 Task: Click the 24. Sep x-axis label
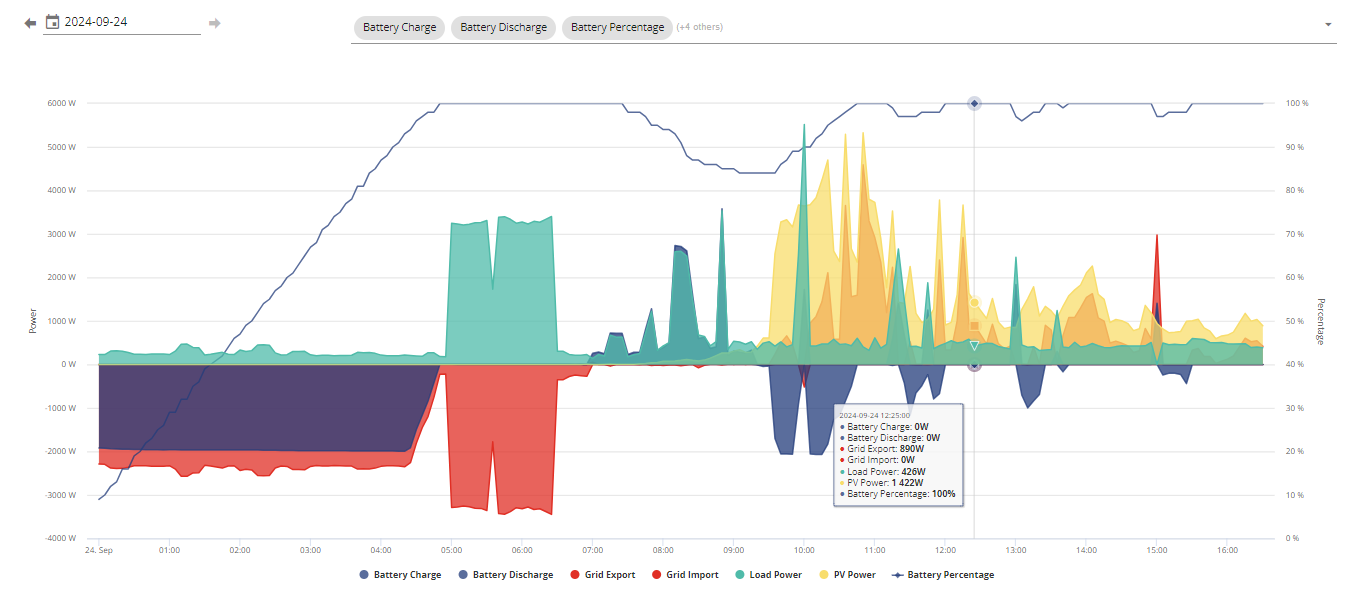(98, 550)
